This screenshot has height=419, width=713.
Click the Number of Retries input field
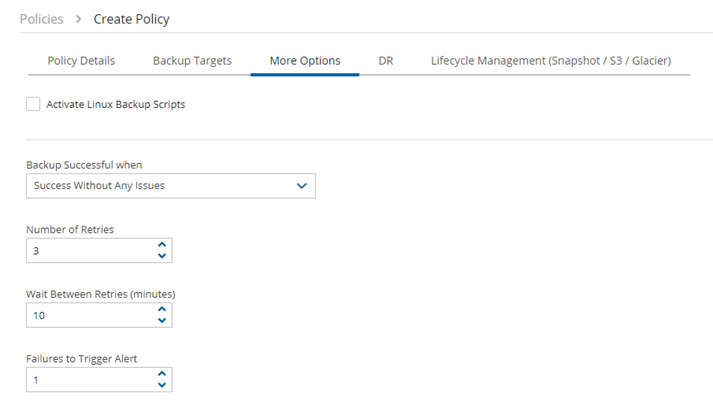coord(99,250)
